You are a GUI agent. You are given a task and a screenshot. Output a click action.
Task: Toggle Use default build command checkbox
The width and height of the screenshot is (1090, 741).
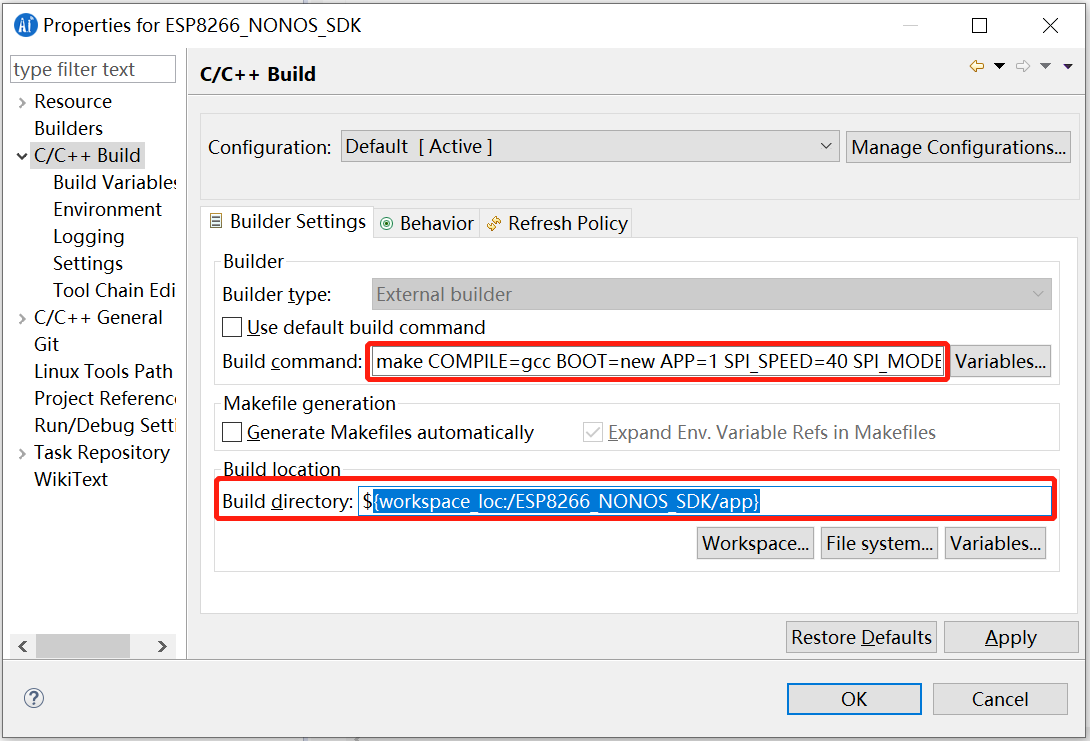pyautogui.click(x=232, y=327)
